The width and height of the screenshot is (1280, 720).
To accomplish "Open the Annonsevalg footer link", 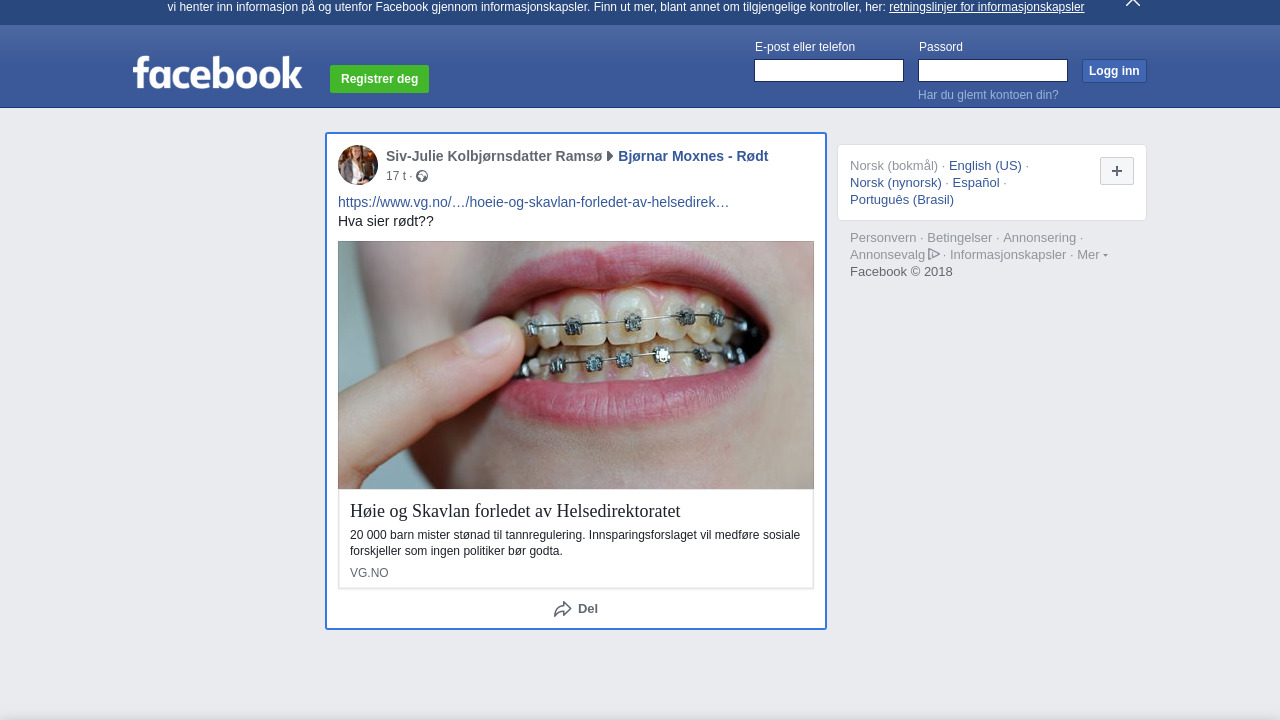I will click(x=887, y=255).
